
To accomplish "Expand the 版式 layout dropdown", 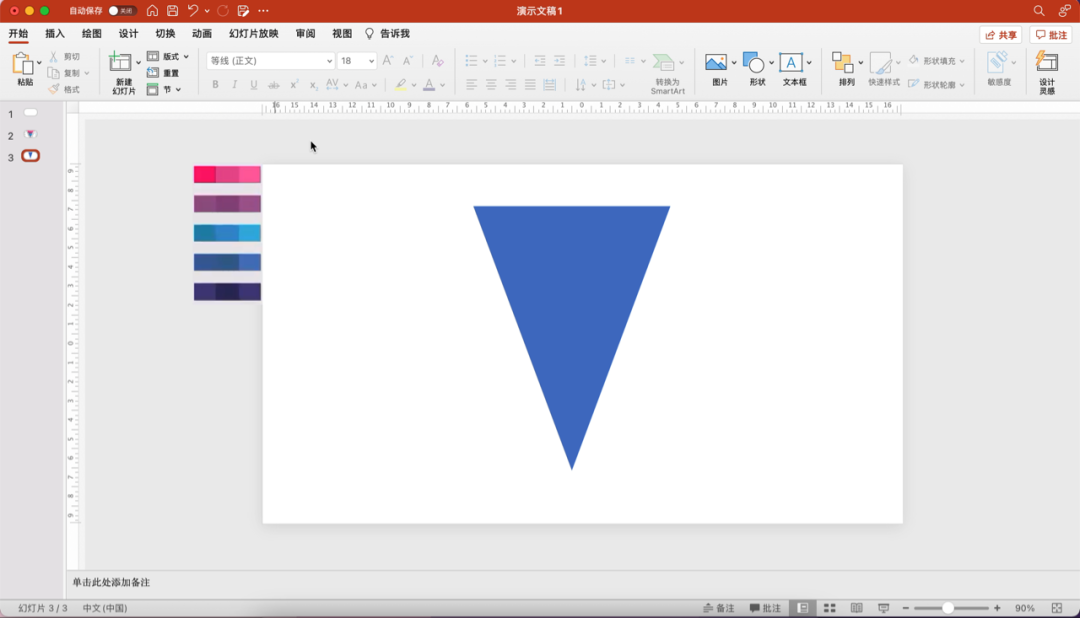I will tap(186, 57).
